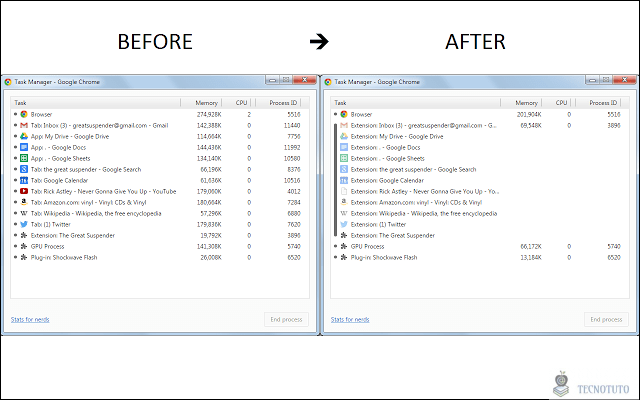Image resolution: width=640 pixels, height=400 pixels.
Task: Open Stats for nerds link in the BEFORE window
Action: click(30, 320)
